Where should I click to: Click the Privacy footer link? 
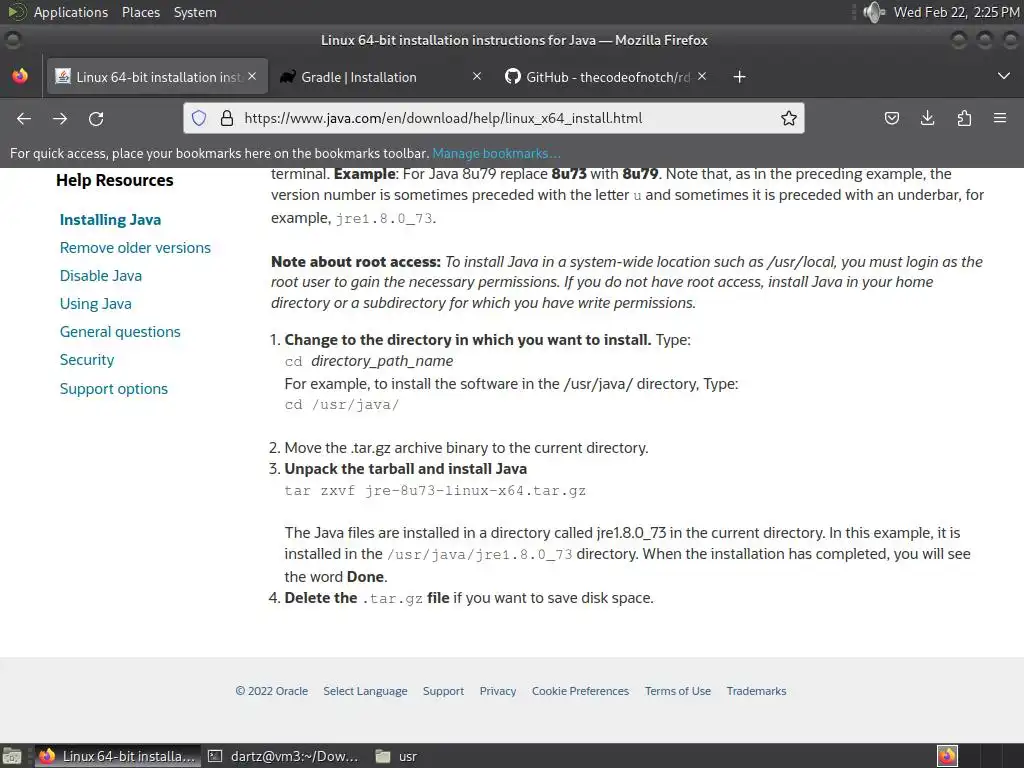(498, 691)
